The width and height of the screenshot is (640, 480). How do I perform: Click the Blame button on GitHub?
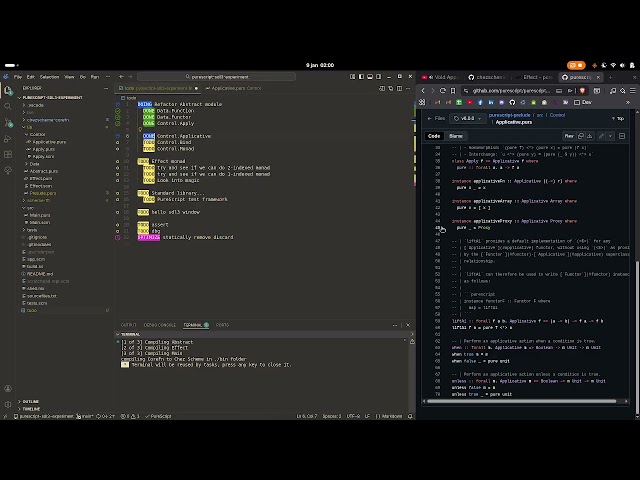pyautogui.click(x=456, y=136)
